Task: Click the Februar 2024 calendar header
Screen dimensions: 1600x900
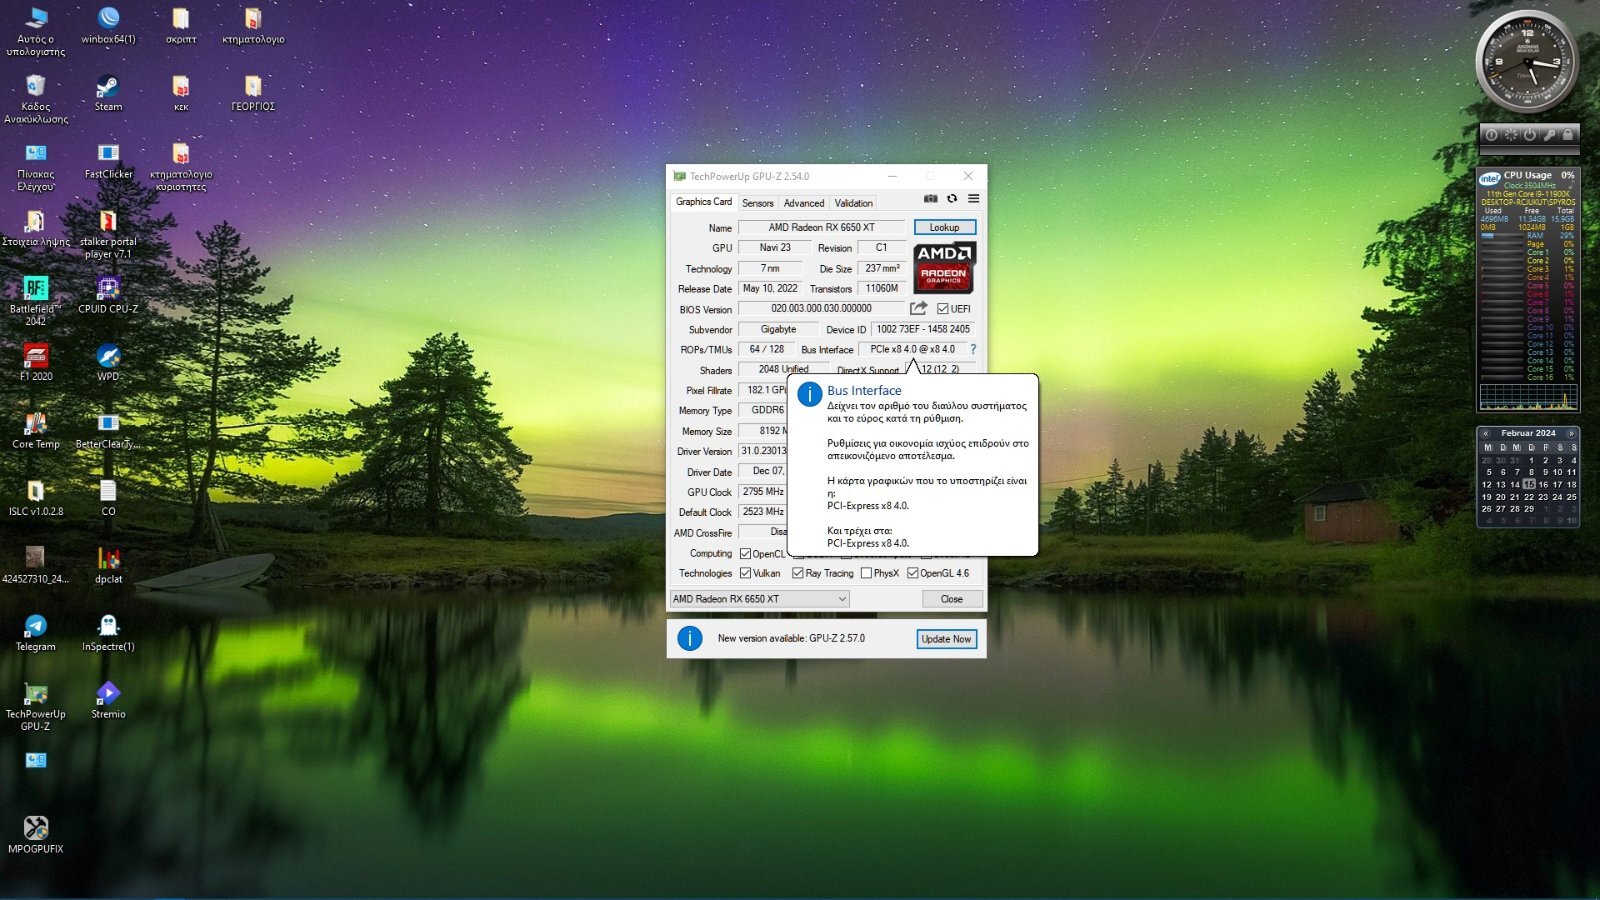Action: click(1528, 433)
